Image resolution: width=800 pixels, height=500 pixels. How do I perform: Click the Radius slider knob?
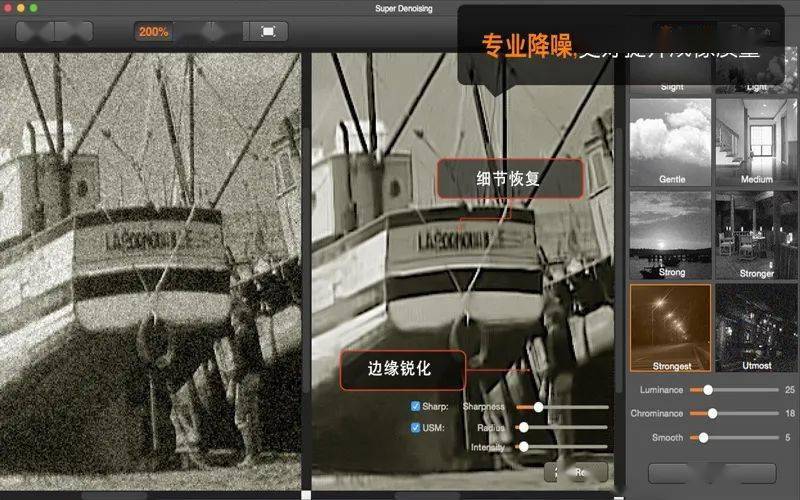point(523,427)
